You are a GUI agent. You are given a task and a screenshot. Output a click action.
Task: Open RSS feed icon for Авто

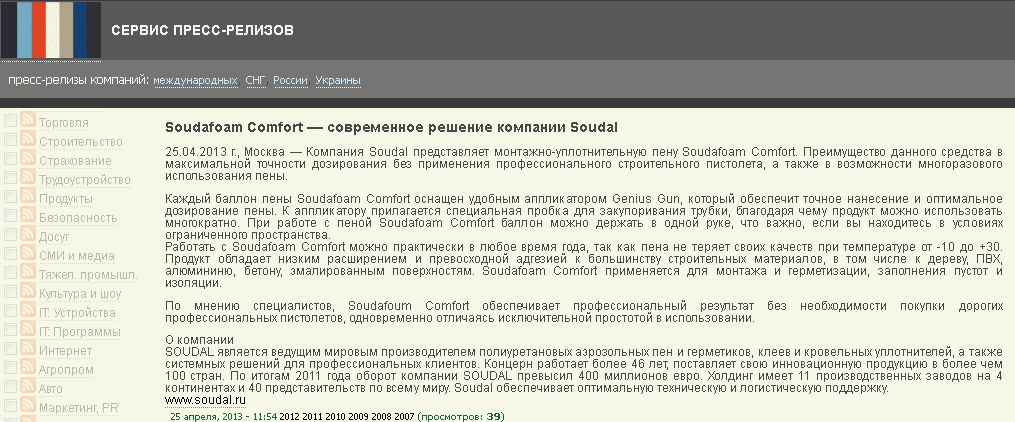(x=28, y=386)
